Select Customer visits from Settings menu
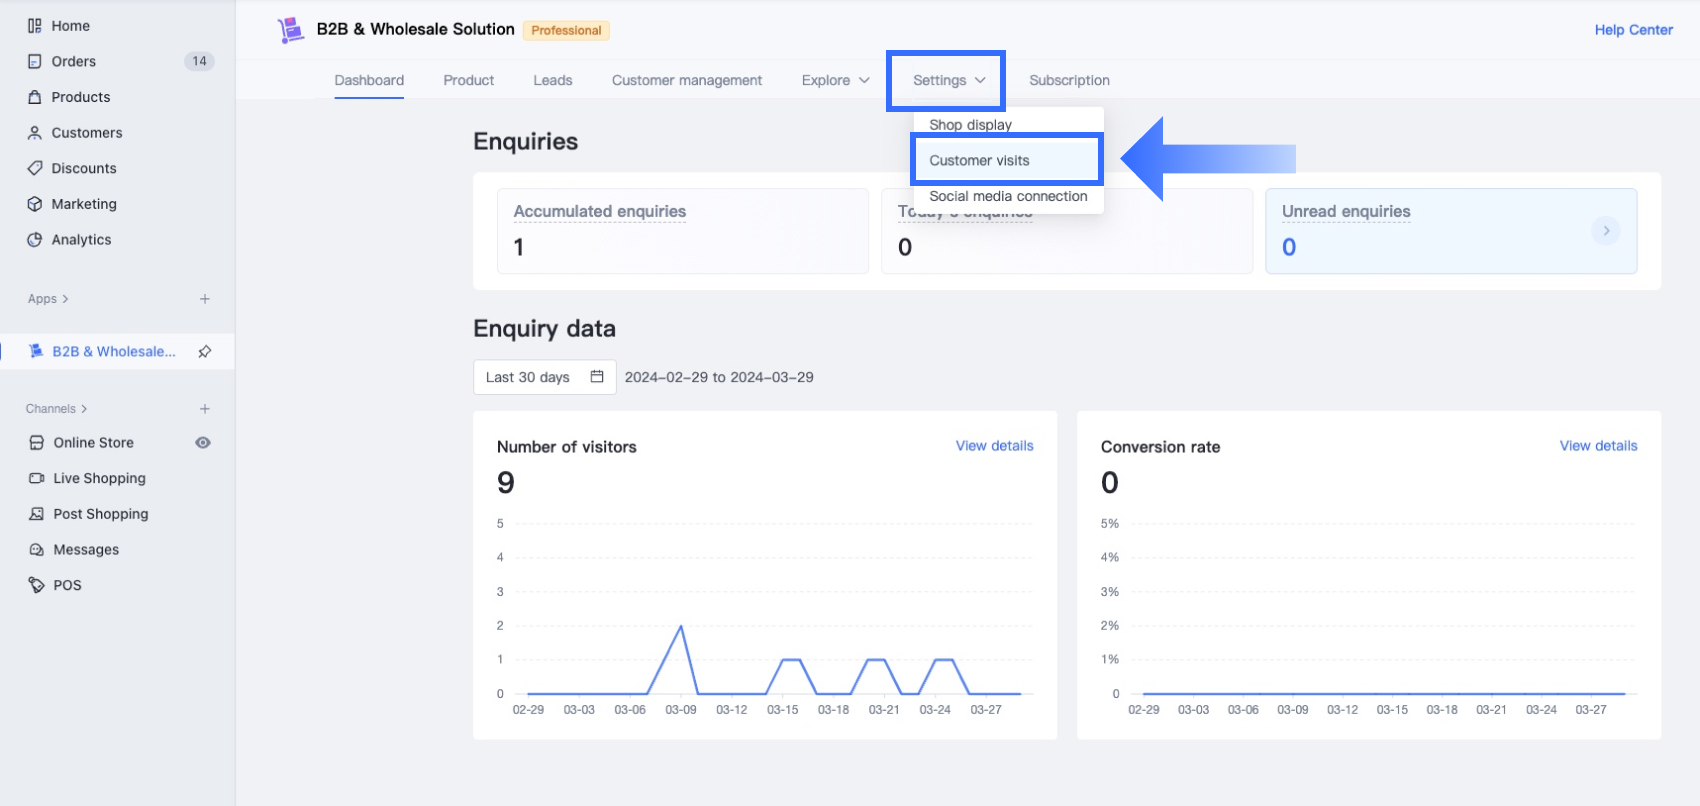 pos(979,160)
